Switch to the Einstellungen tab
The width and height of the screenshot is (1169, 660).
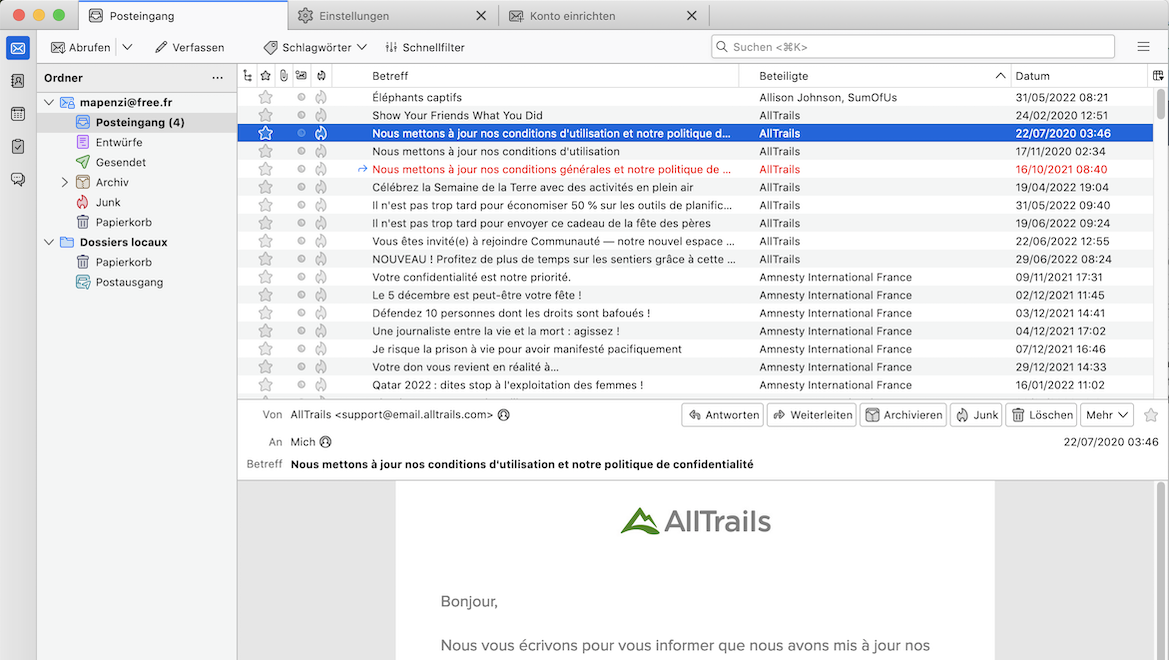(355, 16)
